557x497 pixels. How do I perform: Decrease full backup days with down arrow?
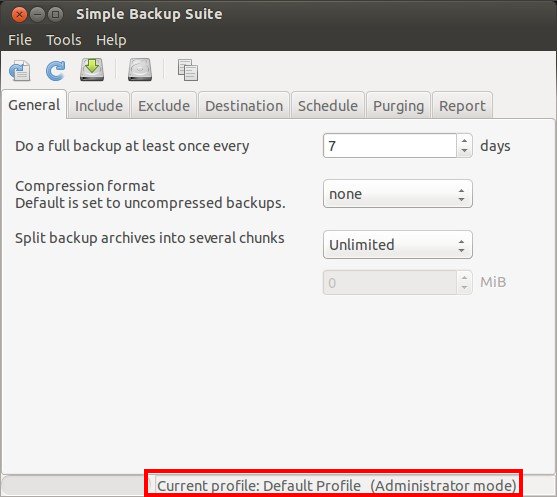[x=464, y=151]
